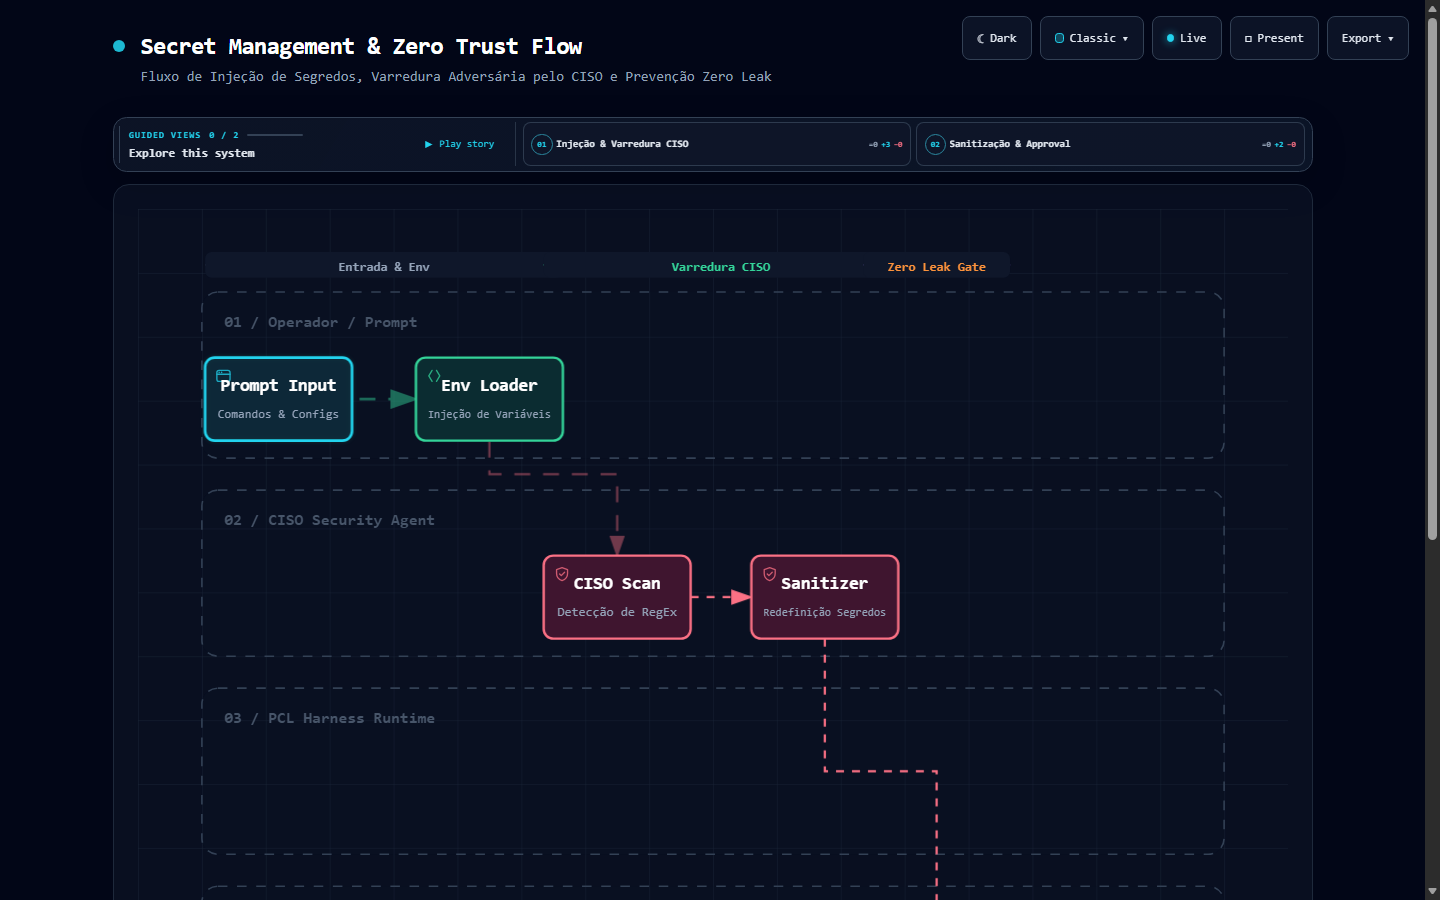The height and width of the screenshot is (900, 1440).
Task: Click the '03 / PCL Harness Runtime' lane label
Action: pyautogui.click(x=329, y=718)
